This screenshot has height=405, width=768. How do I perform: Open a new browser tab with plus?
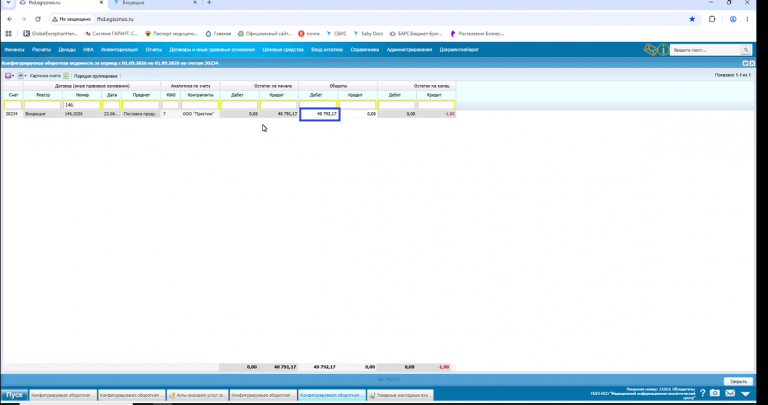(x=209, y=2)
